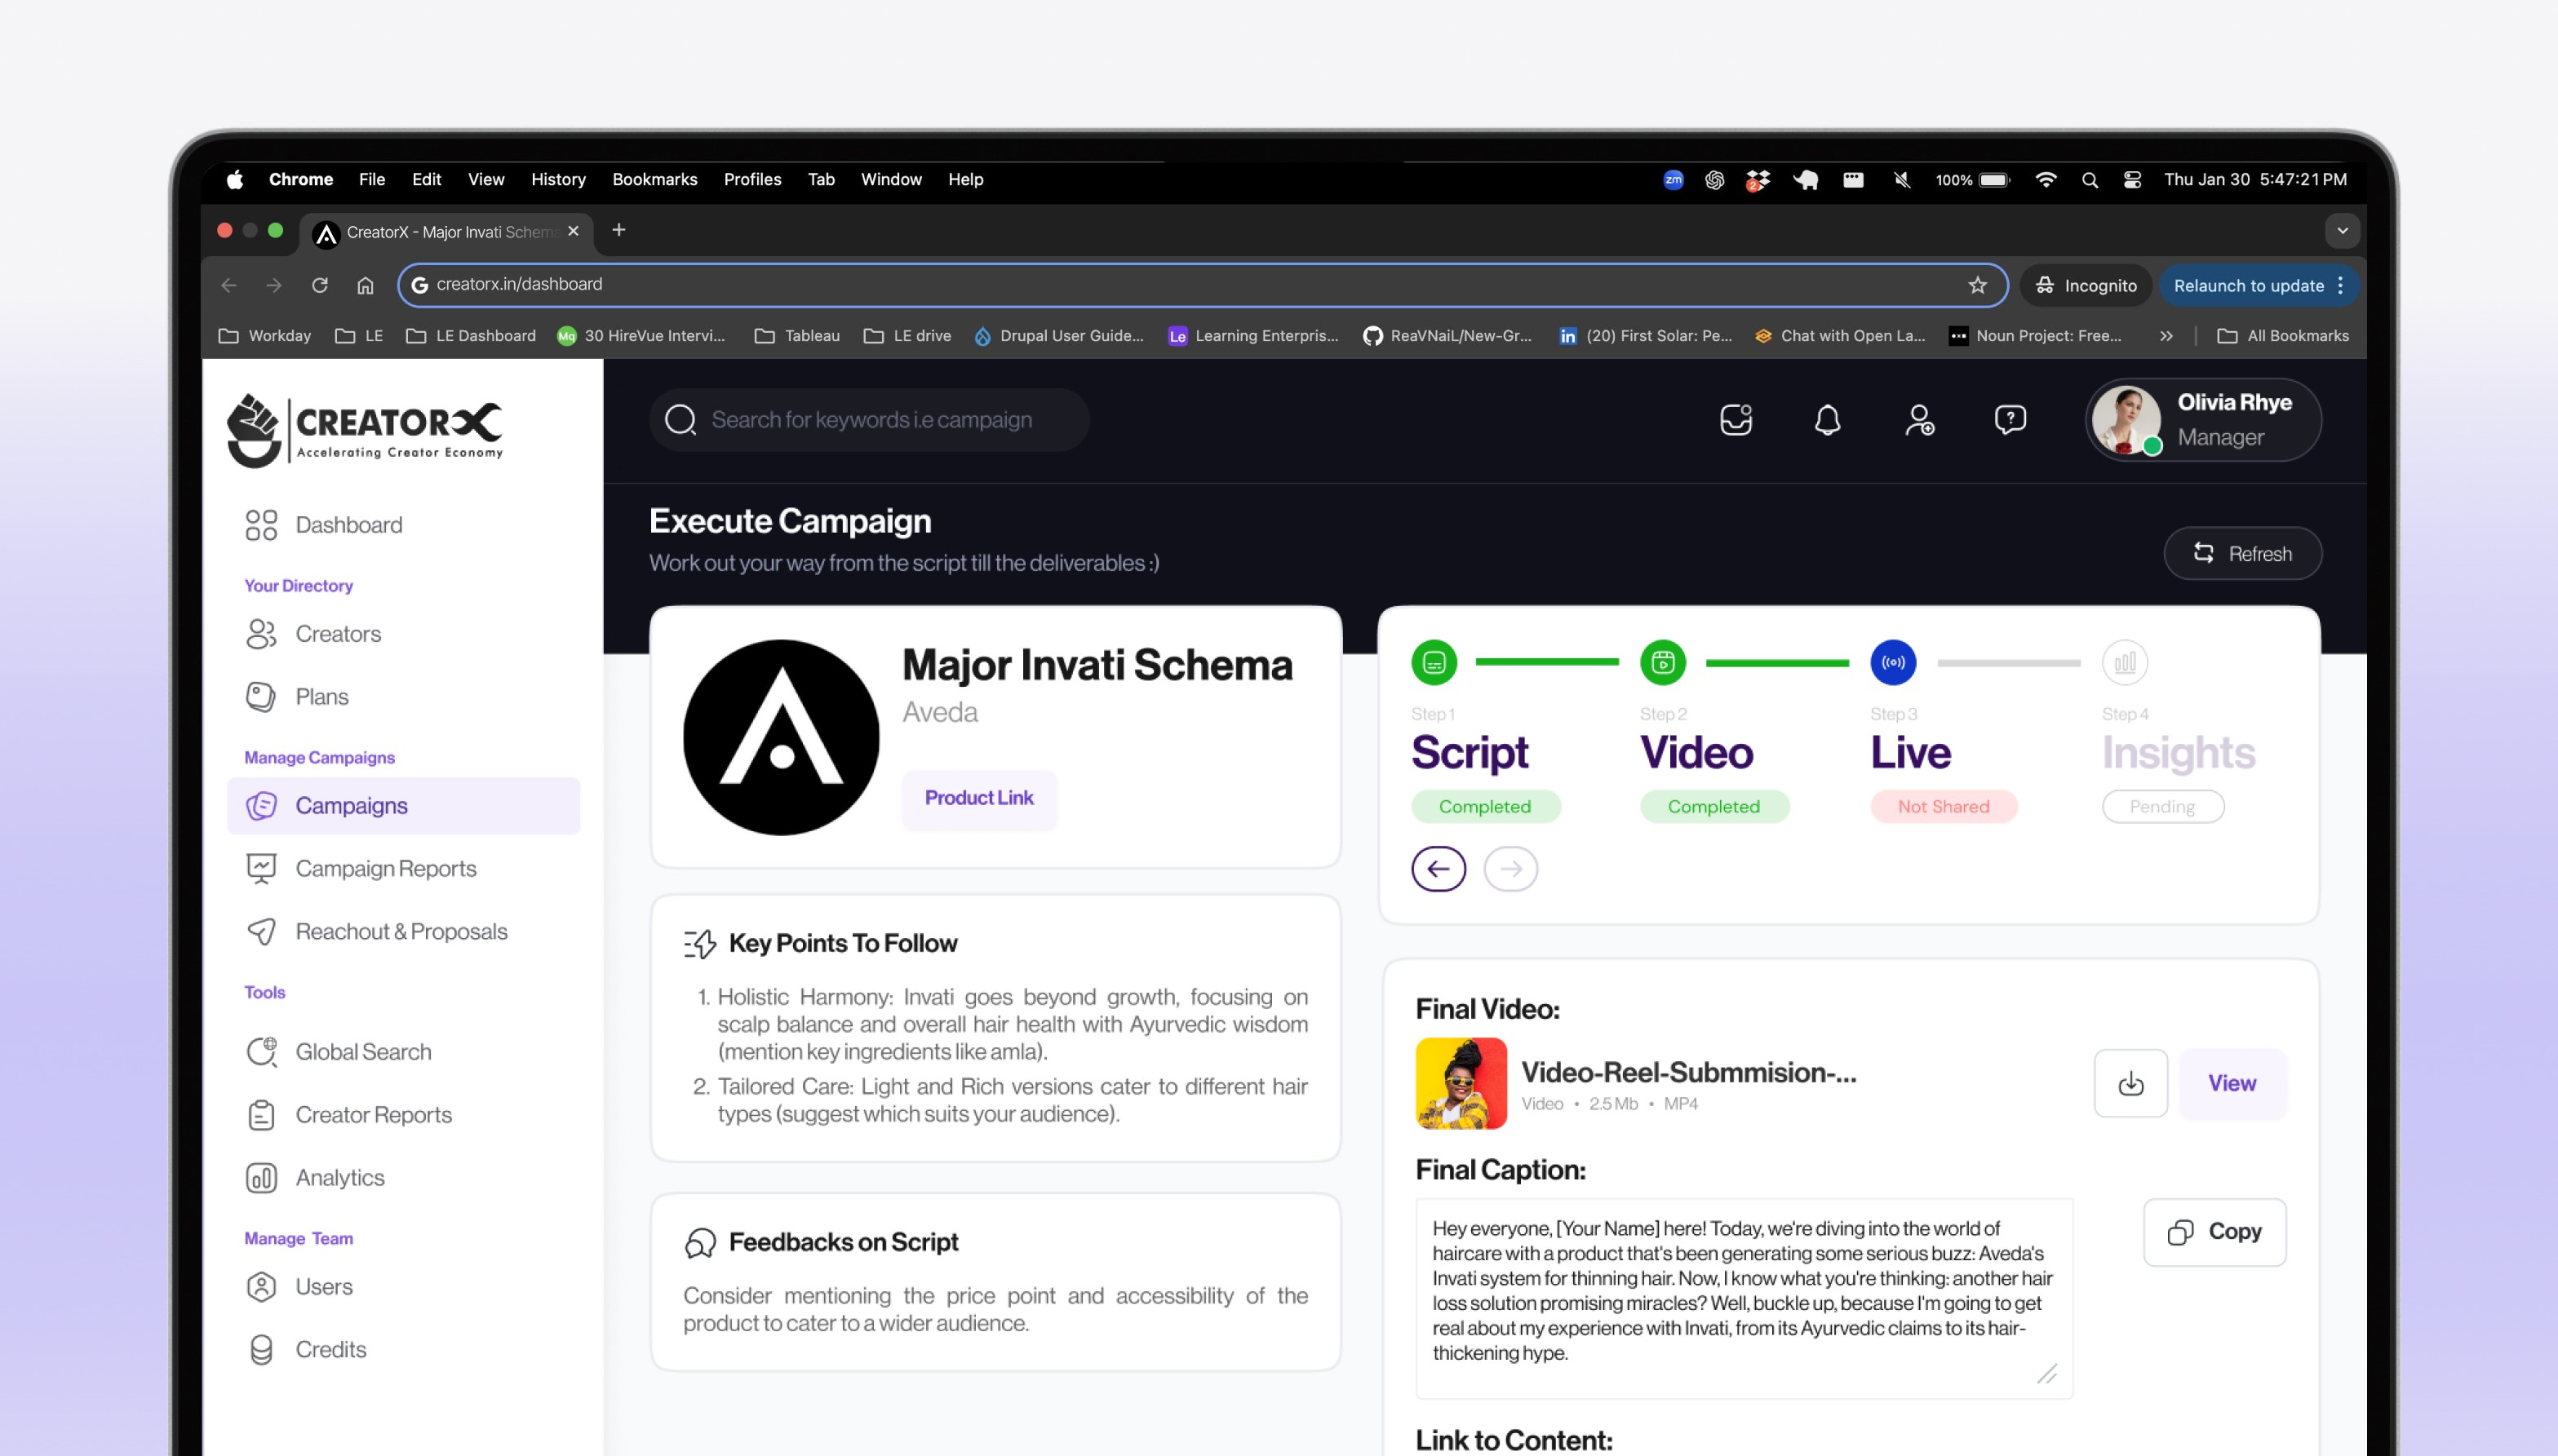The image size is (2558, 1456).
Task: Expand hidden bookmarks overflow chevron
Action: [2166, 336]
